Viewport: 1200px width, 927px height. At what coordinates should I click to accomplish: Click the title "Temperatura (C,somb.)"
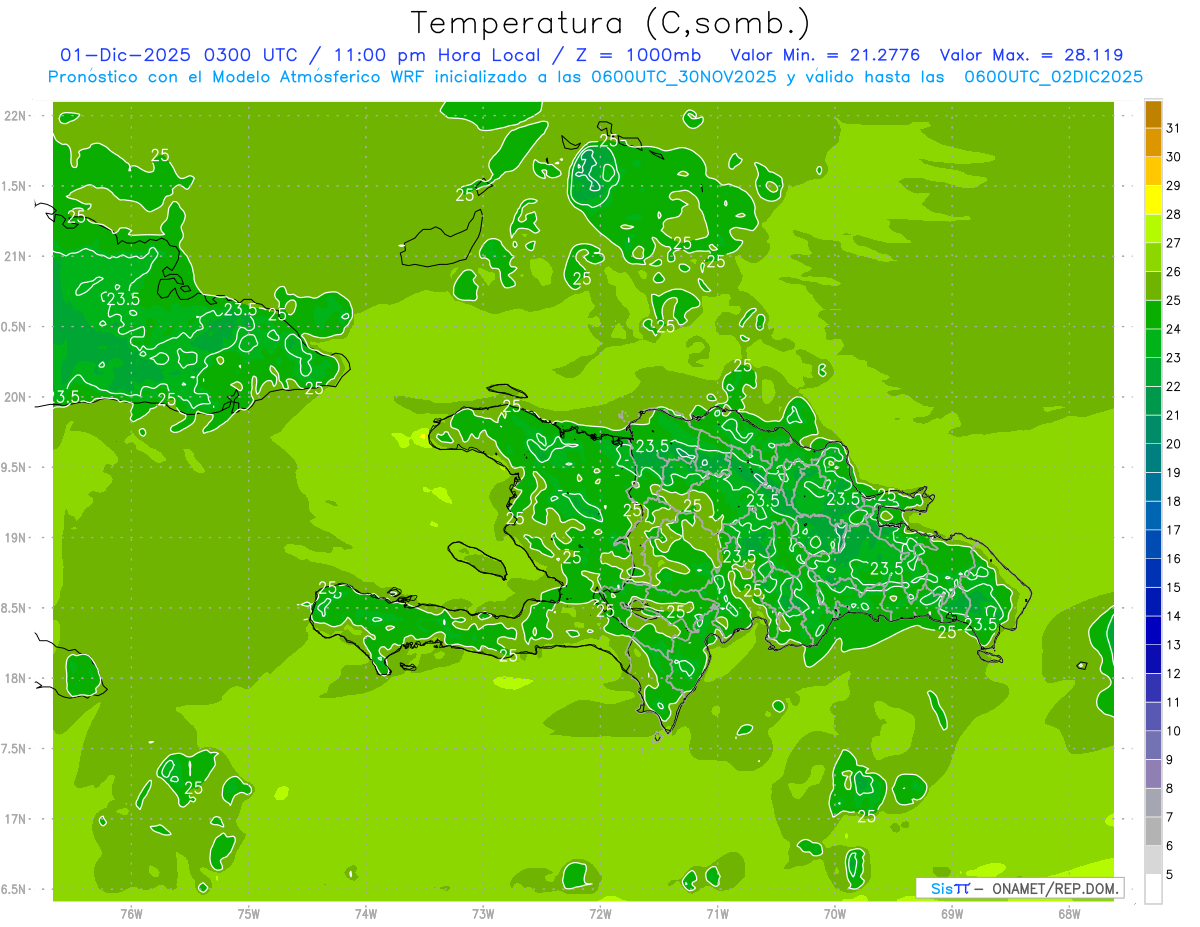coord(611,24)
